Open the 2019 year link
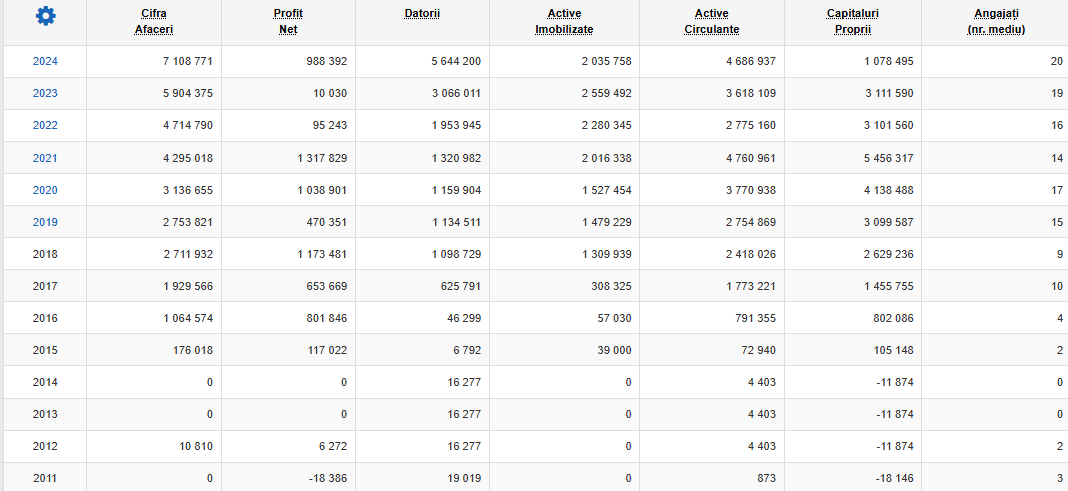This screenshot has width=1068, height=491. [45, 222]
